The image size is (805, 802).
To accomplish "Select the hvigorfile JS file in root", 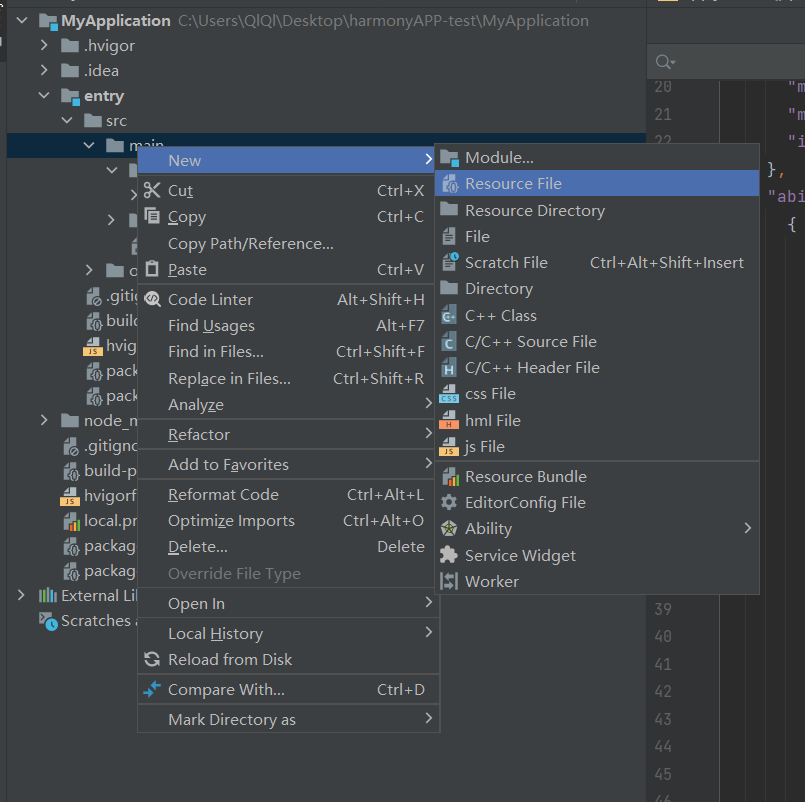I will 99,495.
